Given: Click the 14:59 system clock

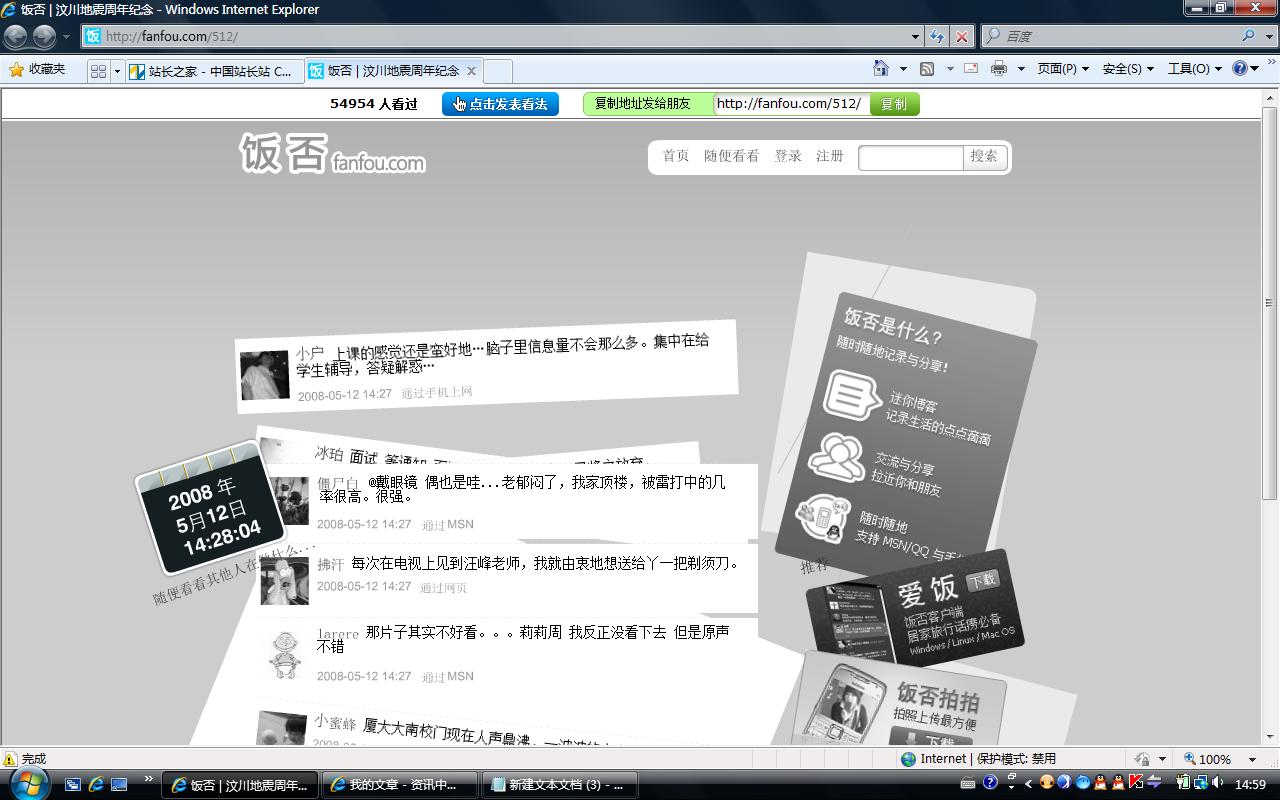Looking at the screenshot, I should coord(1250,784).
